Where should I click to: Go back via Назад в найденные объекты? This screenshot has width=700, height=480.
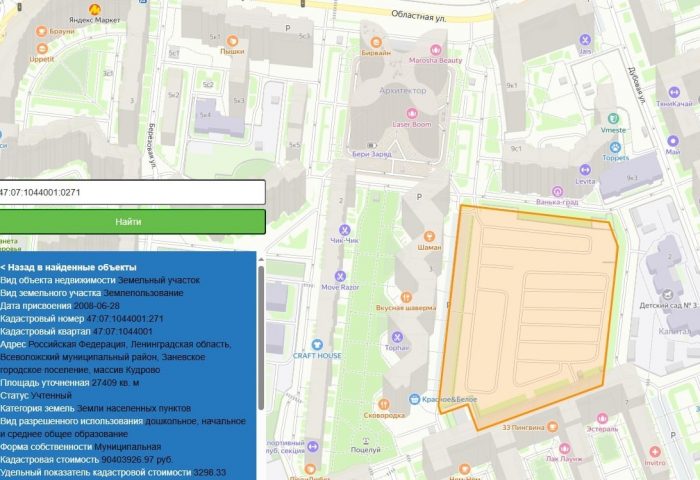coord(69,268)
